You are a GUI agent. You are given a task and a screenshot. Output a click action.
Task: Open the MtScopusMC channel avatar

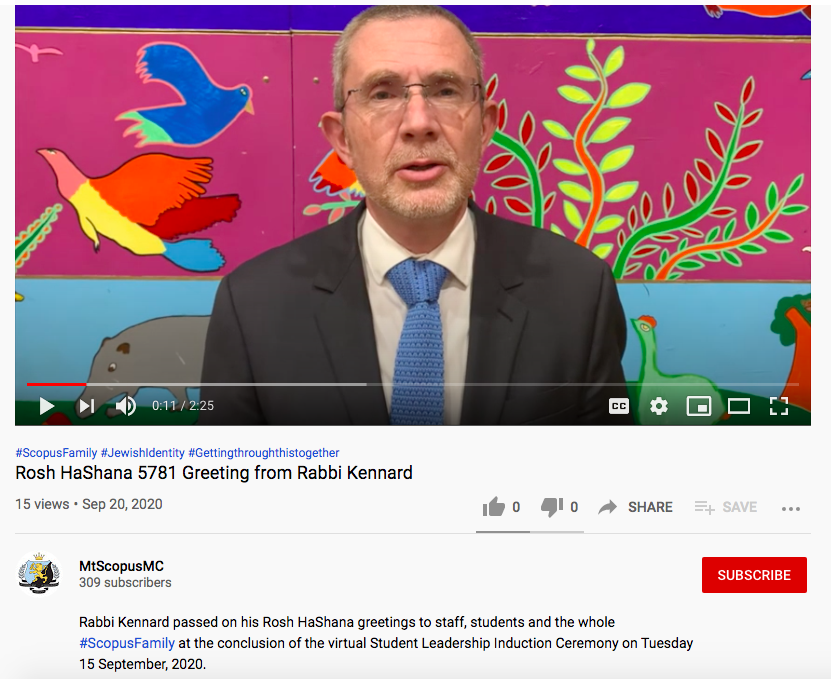tap(39, 574)
